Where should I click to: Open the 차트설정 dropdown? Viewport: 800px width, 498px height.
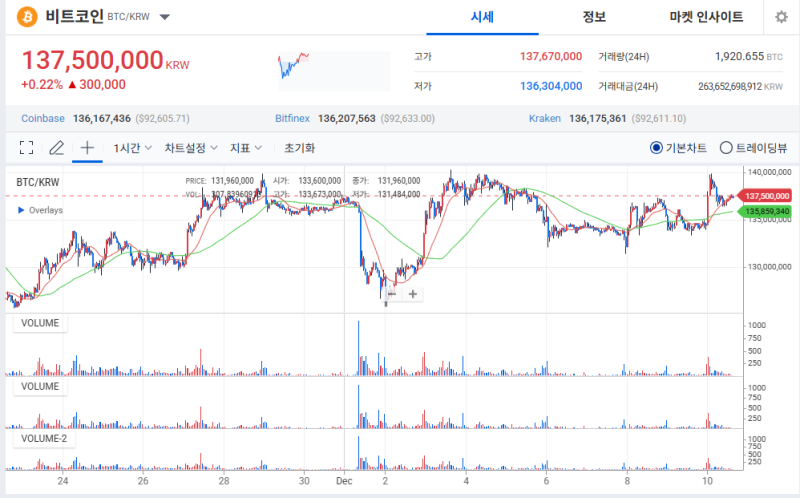(191, 148)
